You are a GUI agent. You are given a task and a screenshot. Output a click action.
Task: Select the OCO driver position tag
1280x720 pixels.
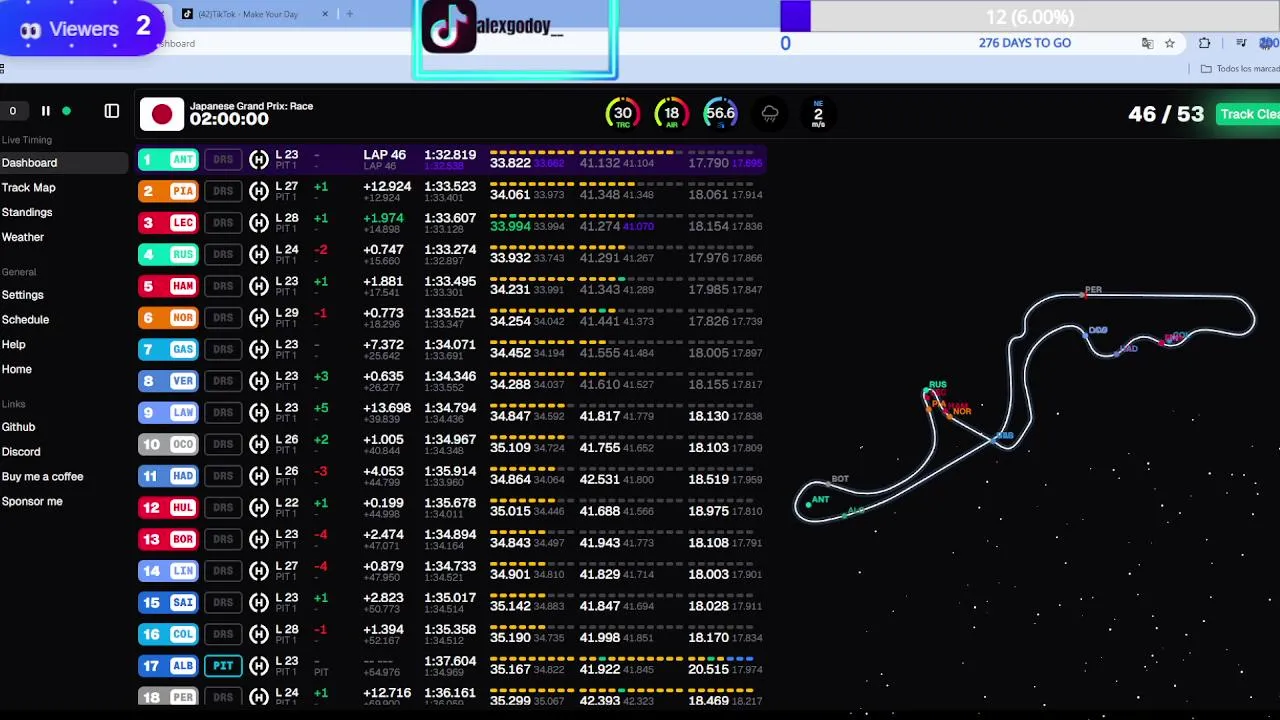click(x=168, y=444)
